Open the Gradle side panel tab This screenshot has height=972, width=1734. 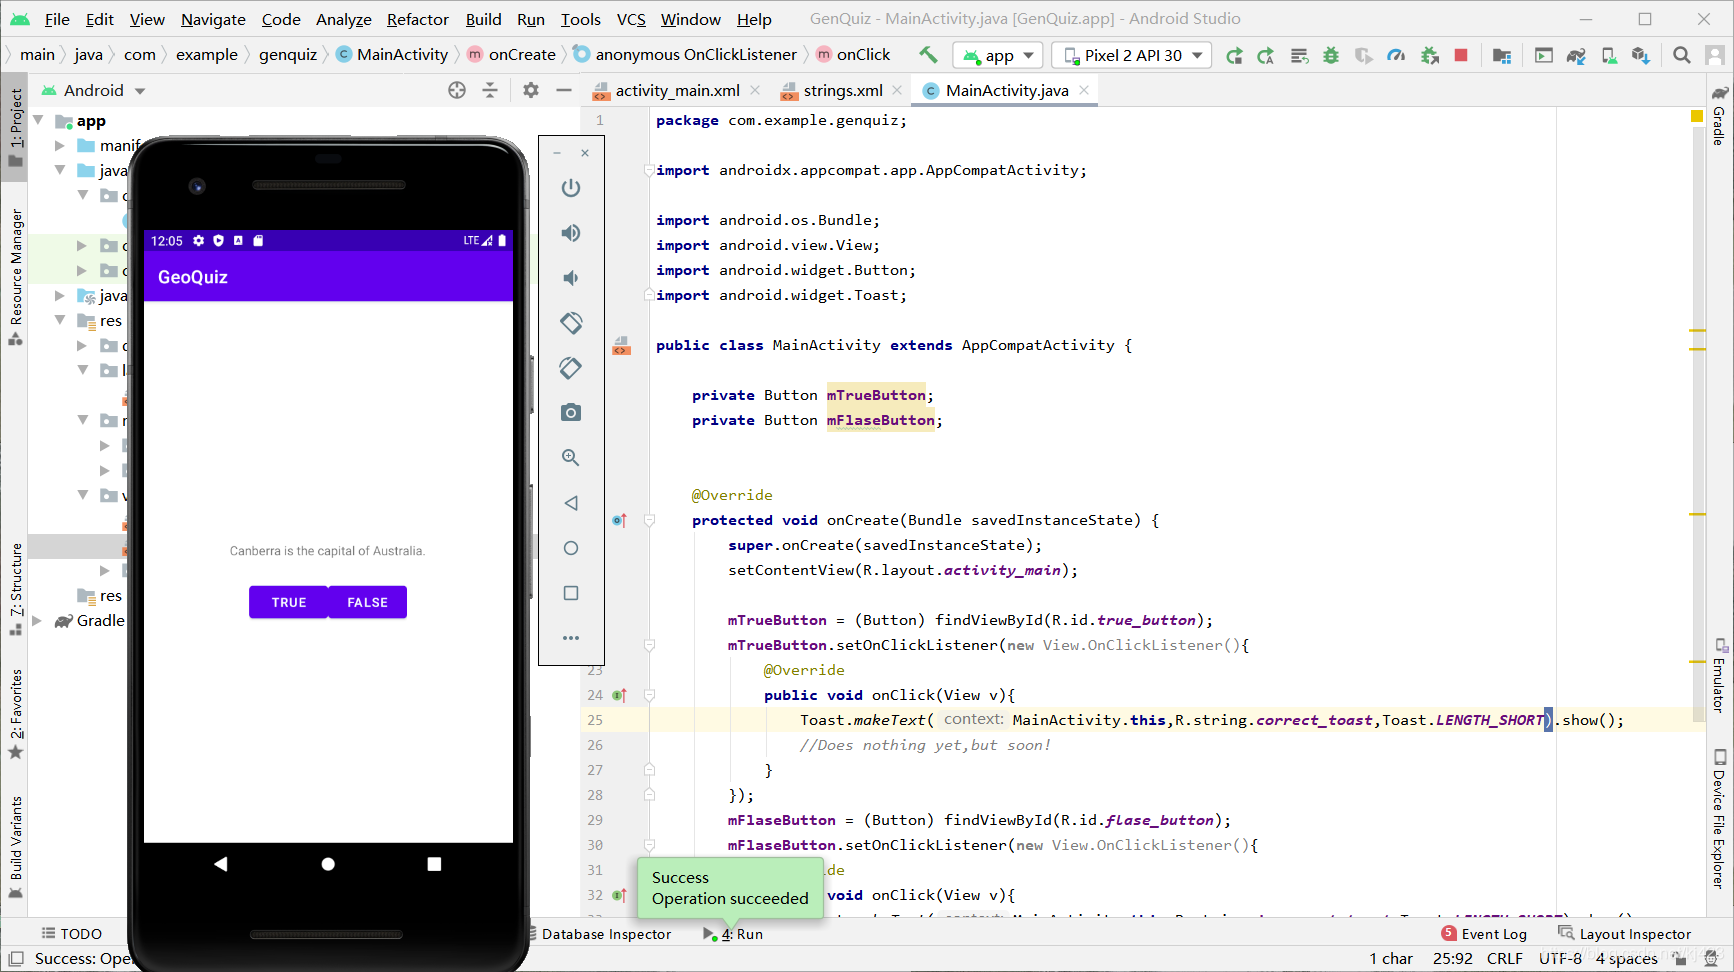click(x=1720, y=115)
